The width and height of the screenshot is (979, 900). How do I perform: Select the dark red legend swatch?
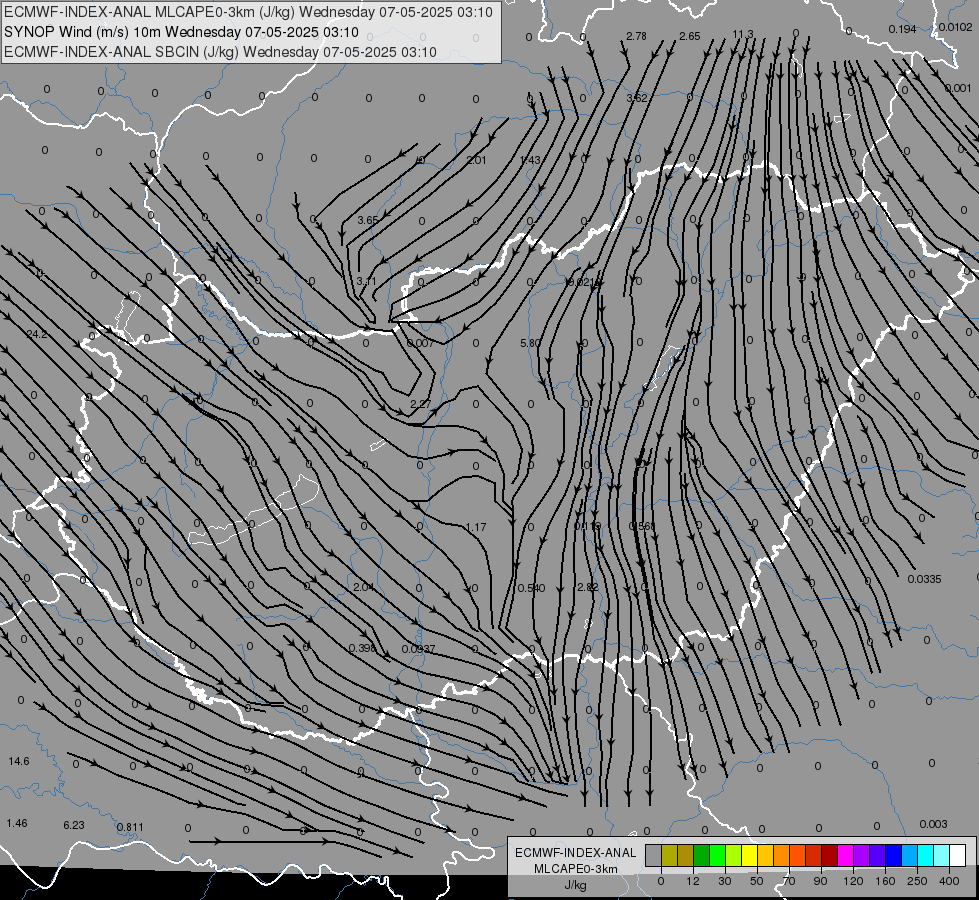point(829,855)
